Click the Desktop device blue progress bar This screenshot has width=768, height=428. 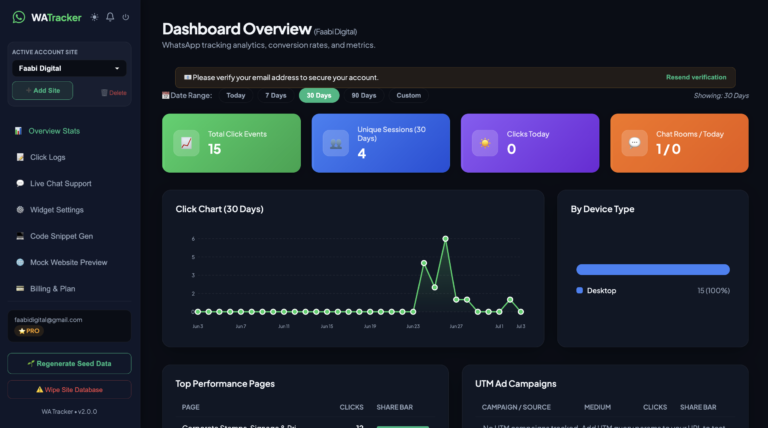click(653, 269)
